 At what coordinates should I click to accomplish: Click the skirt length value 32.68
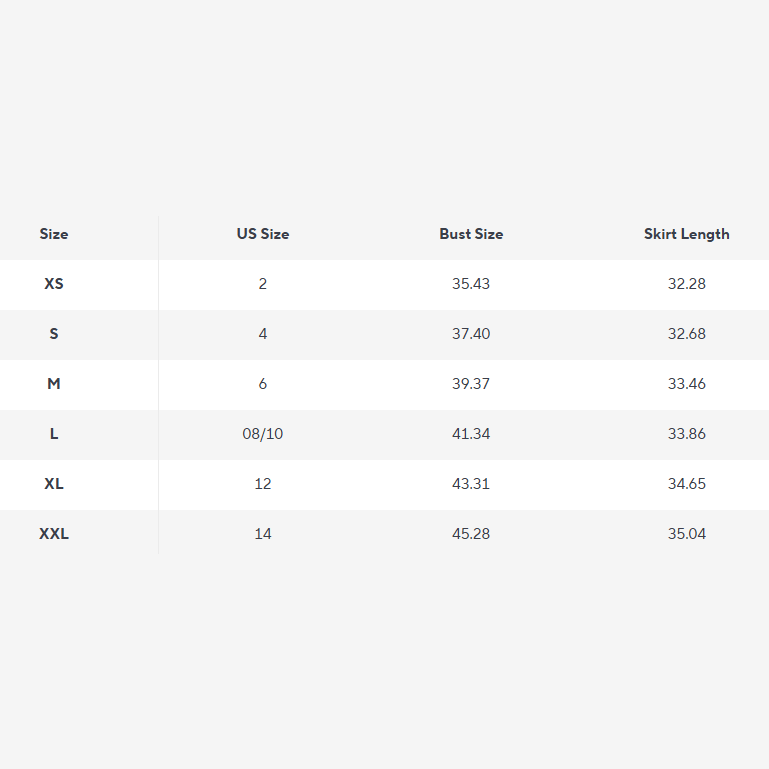687,334
